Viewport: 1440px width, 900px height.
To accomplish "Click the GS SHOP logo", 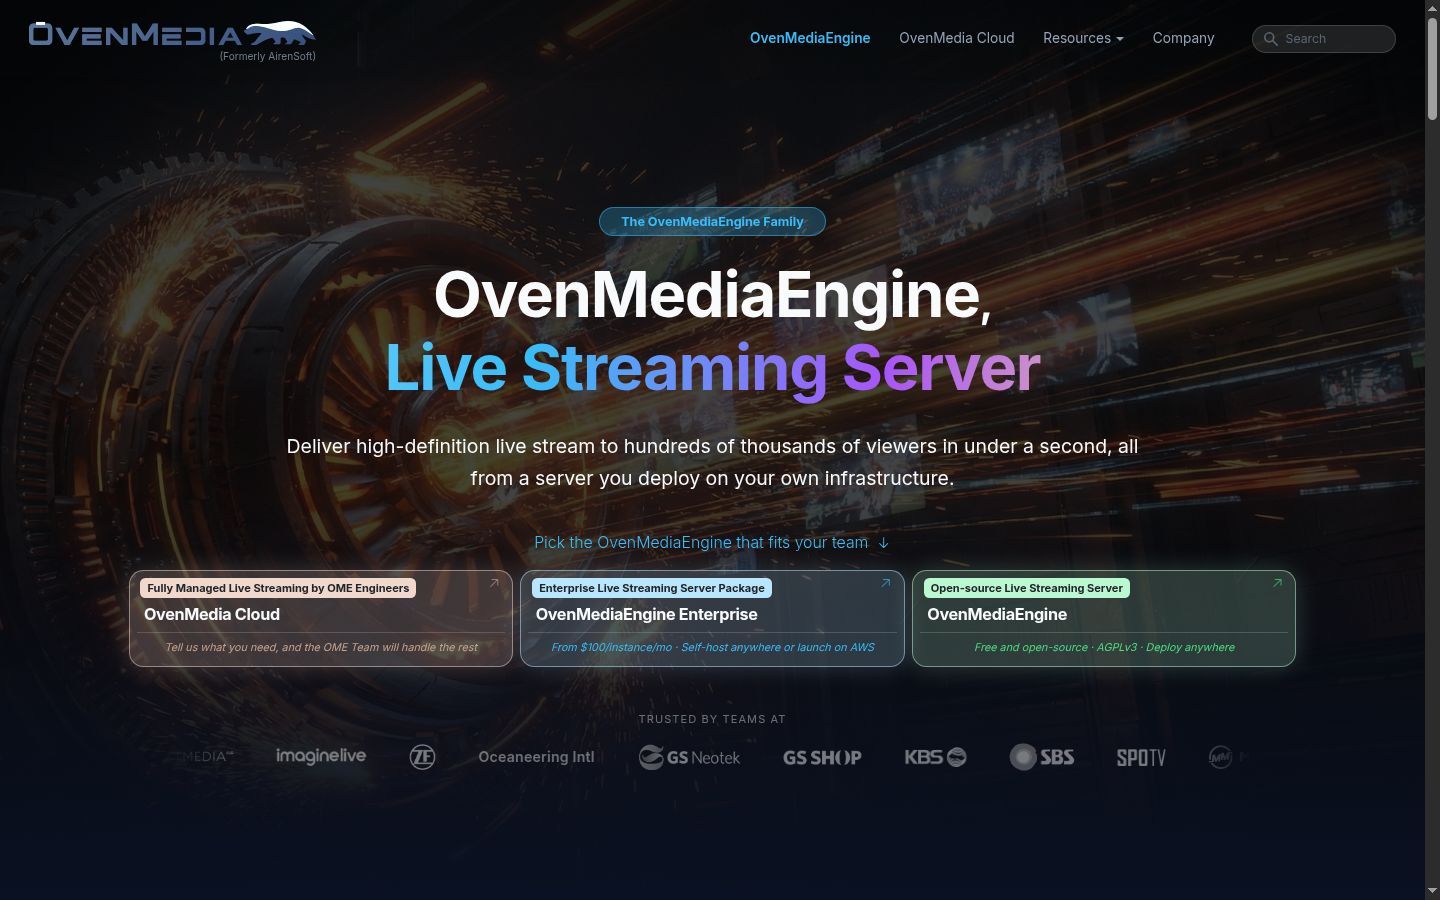I will click(x=822, y=757).
